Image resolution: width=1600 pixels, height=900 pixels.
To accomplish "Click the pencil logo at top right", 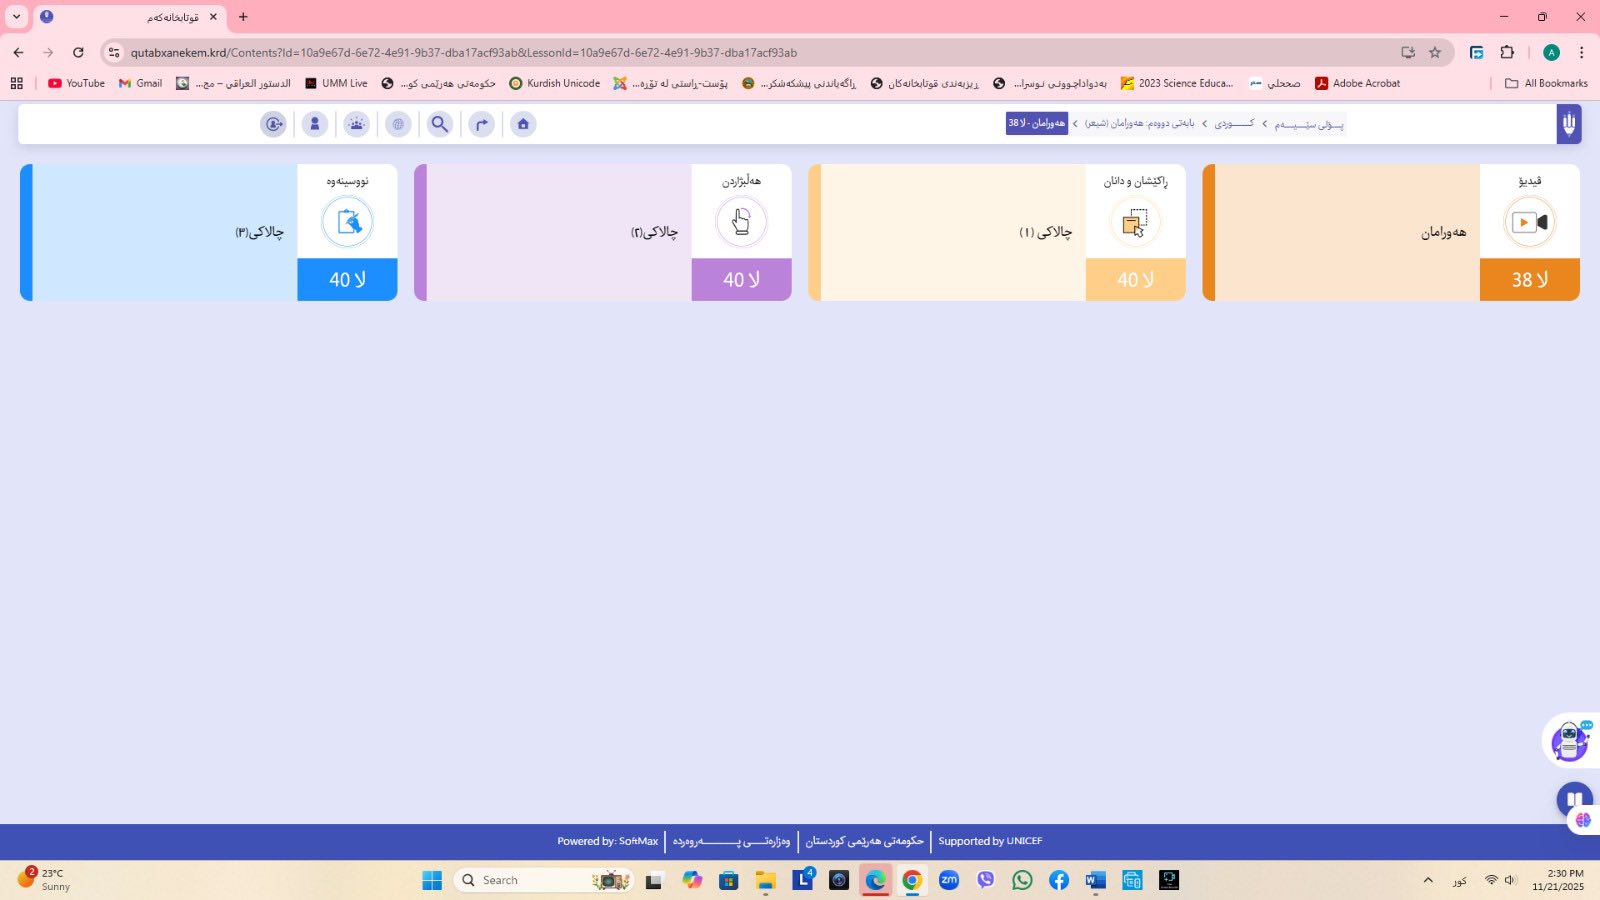I will tap(1568, 124).
